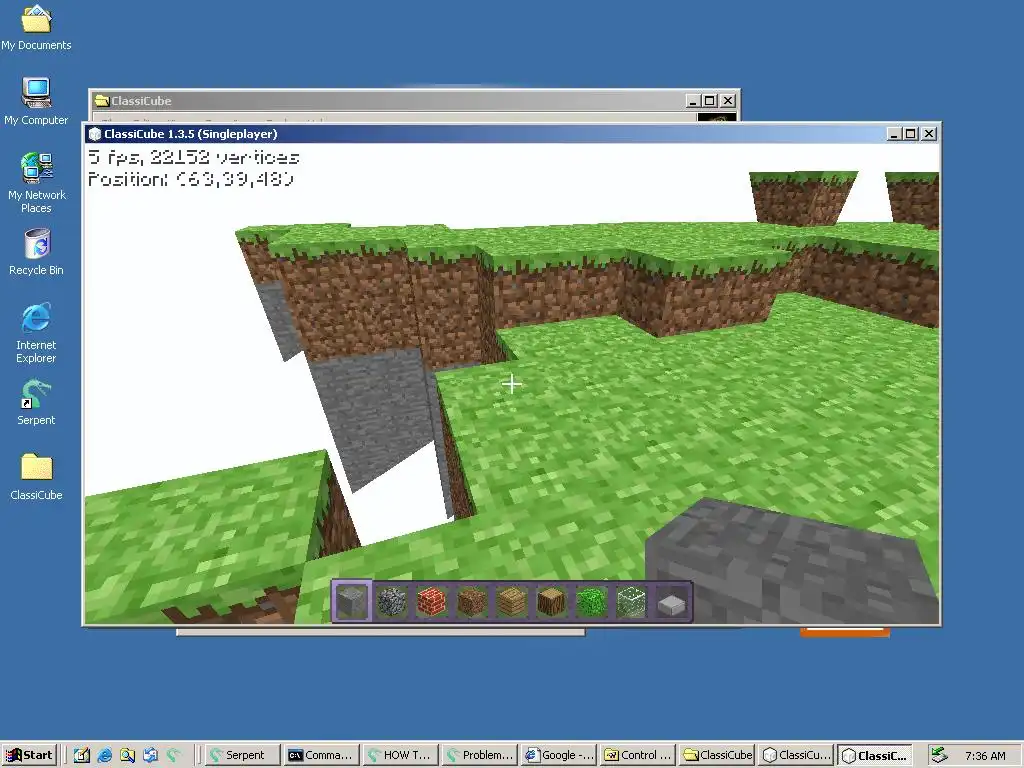This screenshot has height=768, width=1024.
Task: Minimize the ClassiCube game window
Action: 894,134
